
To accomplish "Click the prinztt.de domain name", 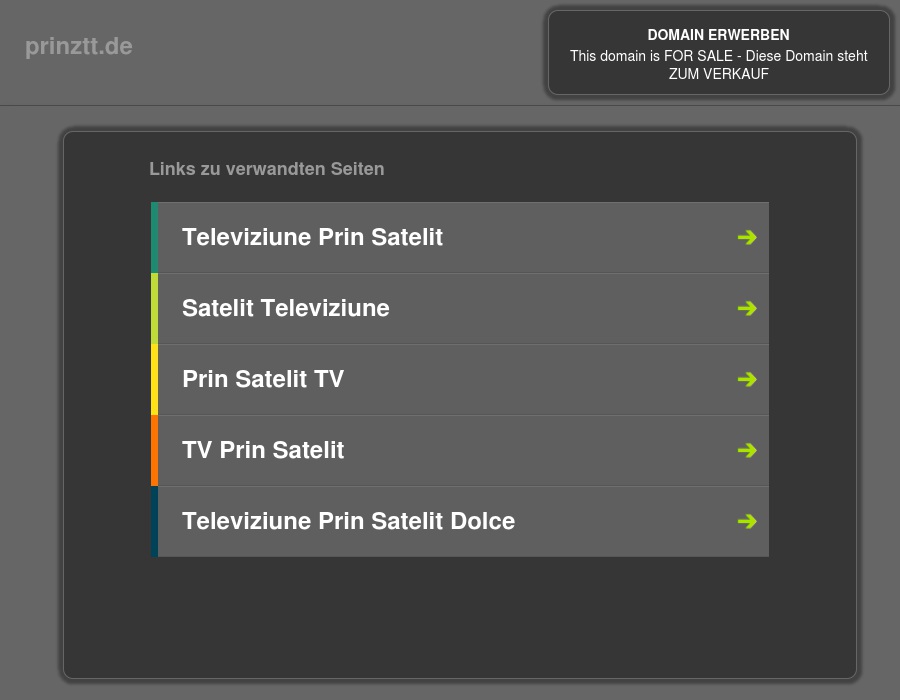I will [78, 46].
